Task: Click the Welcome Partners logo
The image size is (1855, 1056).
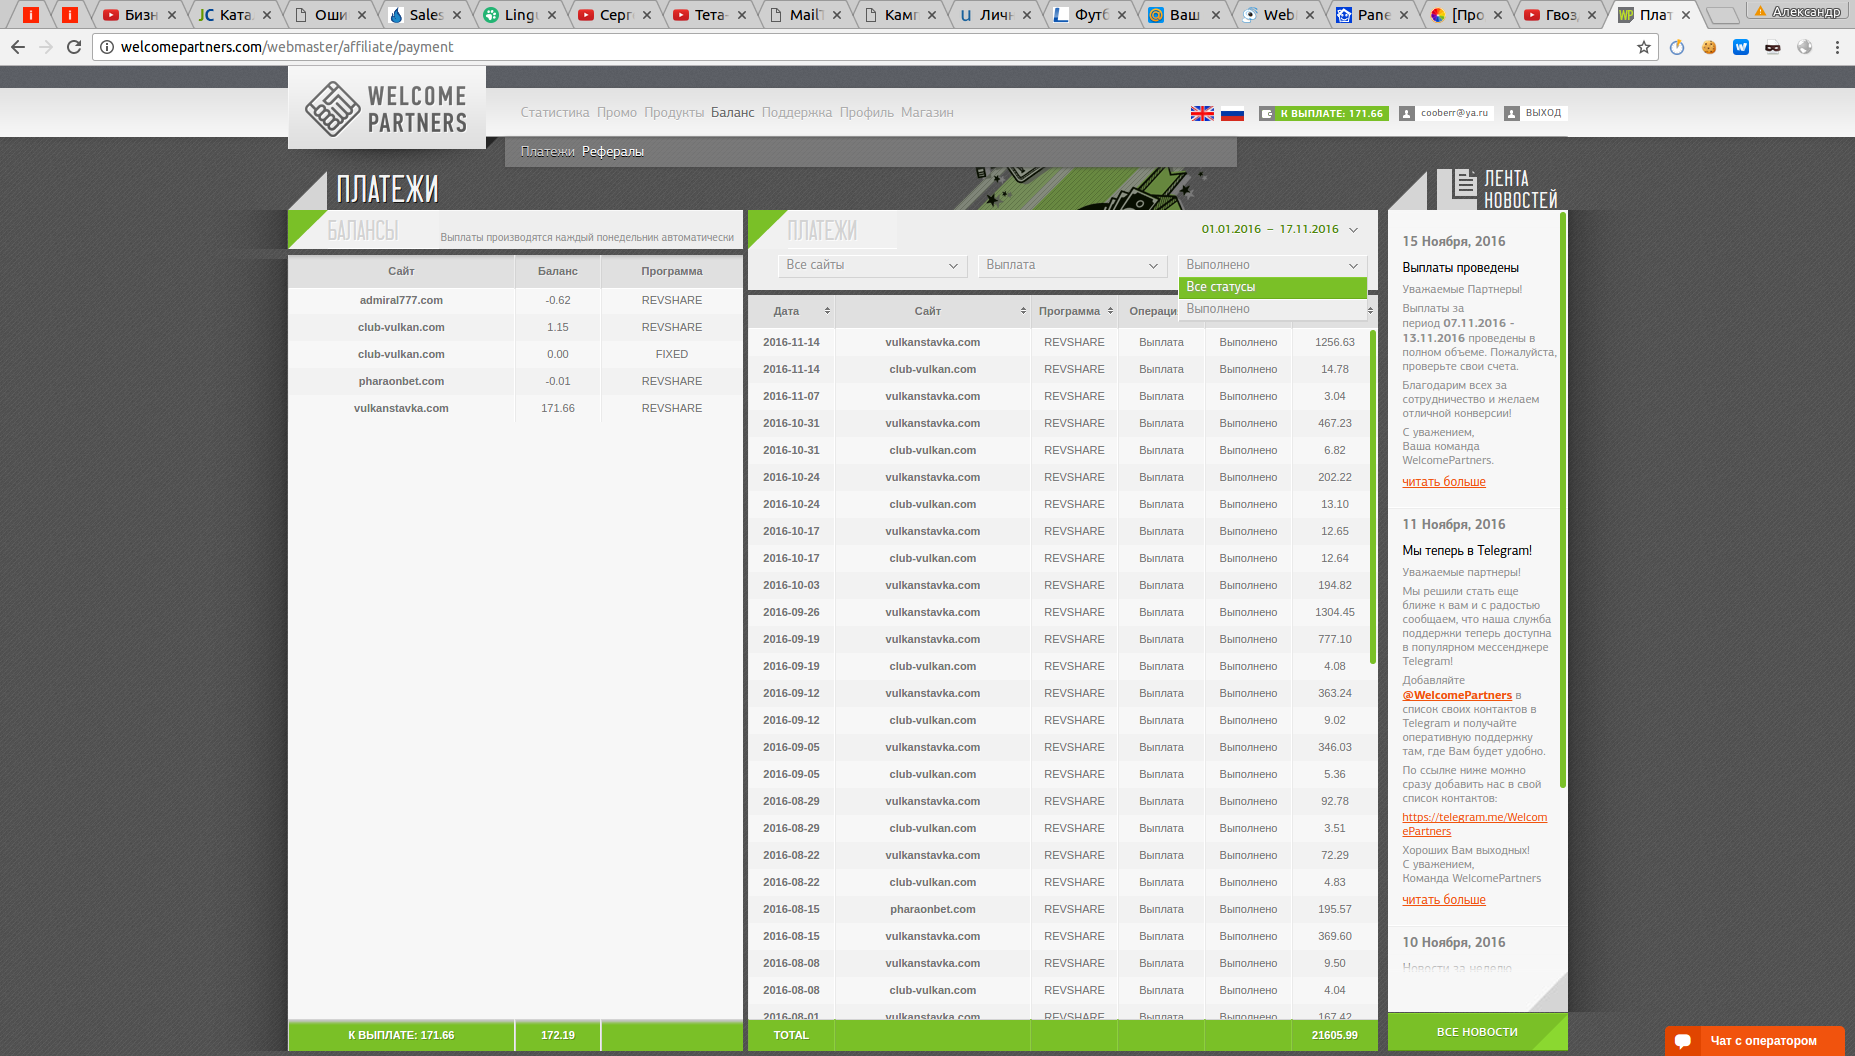Action: pos(387,109)
